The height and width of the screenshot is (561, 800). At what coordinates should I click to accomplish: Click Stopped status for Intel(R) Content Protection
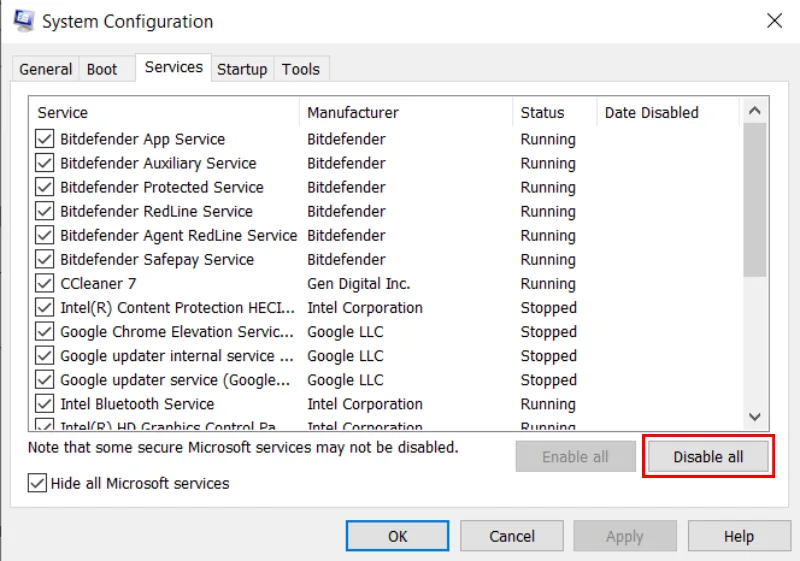tap(548, 308)
